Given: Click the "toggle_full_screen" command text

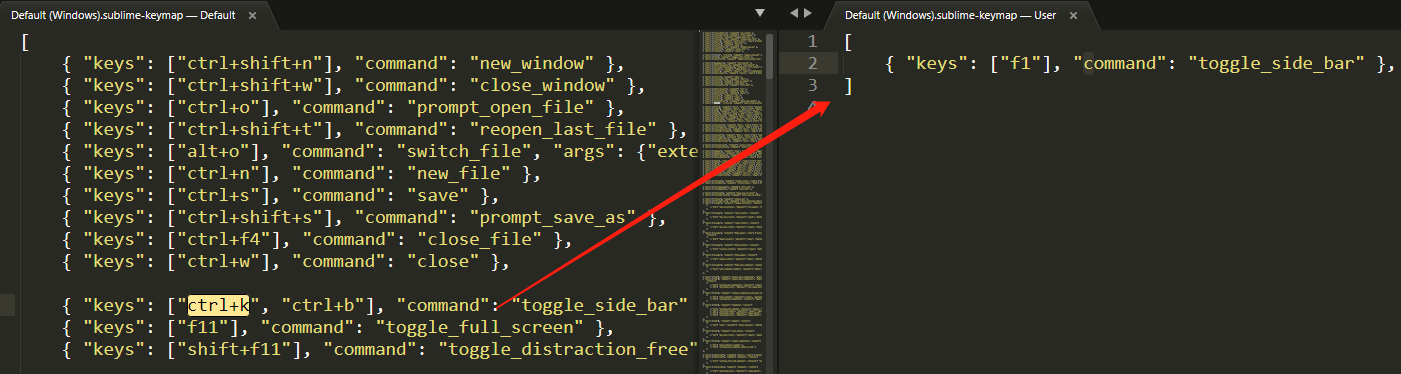Looking at the screenshot, I should 478,326.
